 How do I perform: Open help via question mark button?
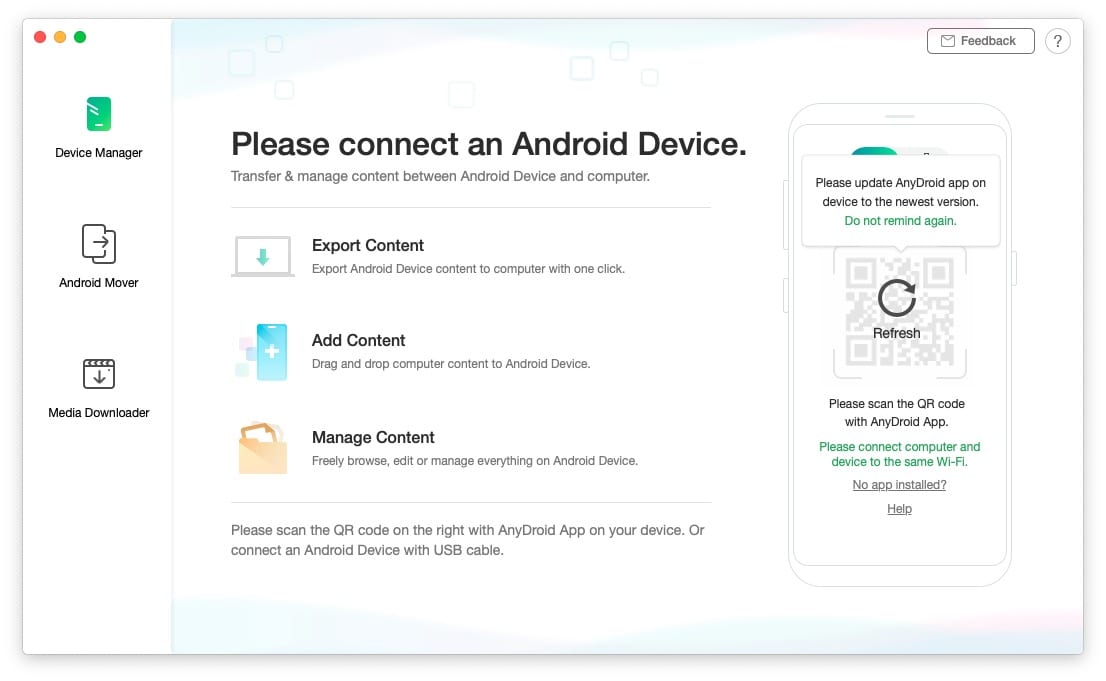coord(1057,41)
